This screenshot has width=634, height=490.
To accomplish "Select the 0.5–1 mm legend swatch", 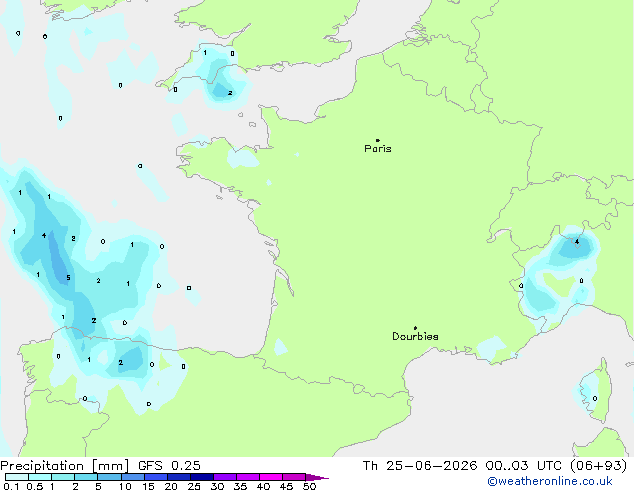I will click(x=40, y=477).
